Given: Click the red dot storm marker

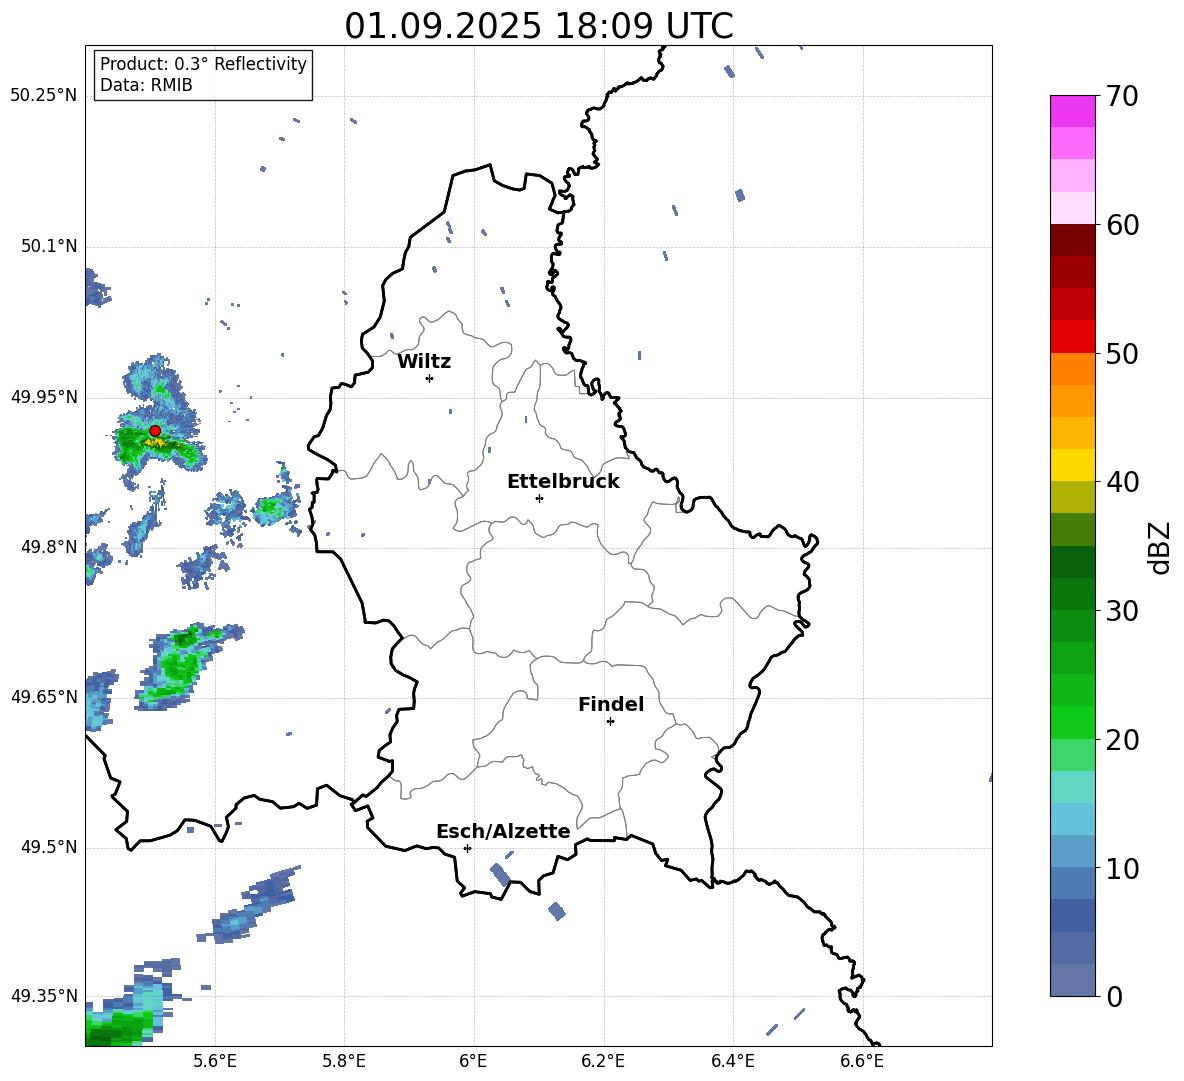Looking at the screenshot, I should click(x=155, y=430).
